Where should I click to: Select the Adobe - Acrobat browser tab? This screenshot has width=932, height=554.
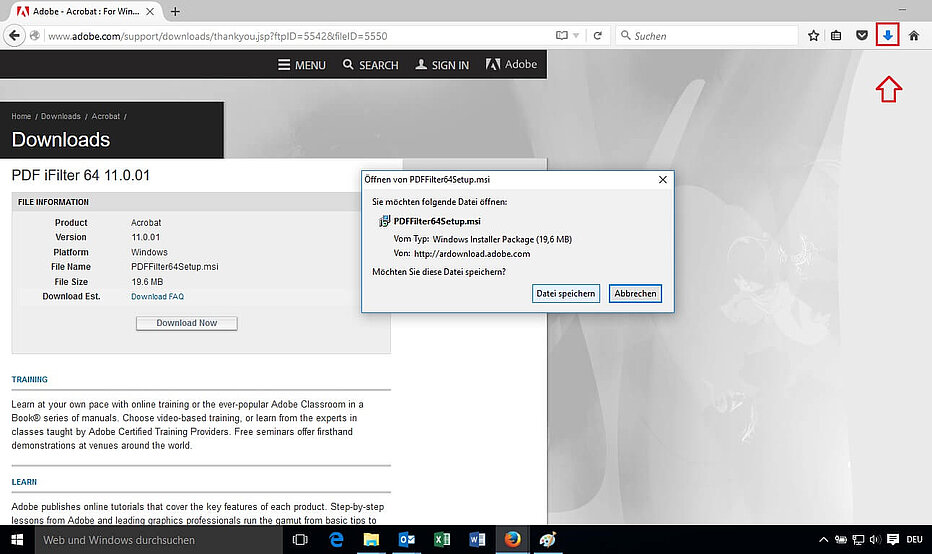[x=86, y=11]
